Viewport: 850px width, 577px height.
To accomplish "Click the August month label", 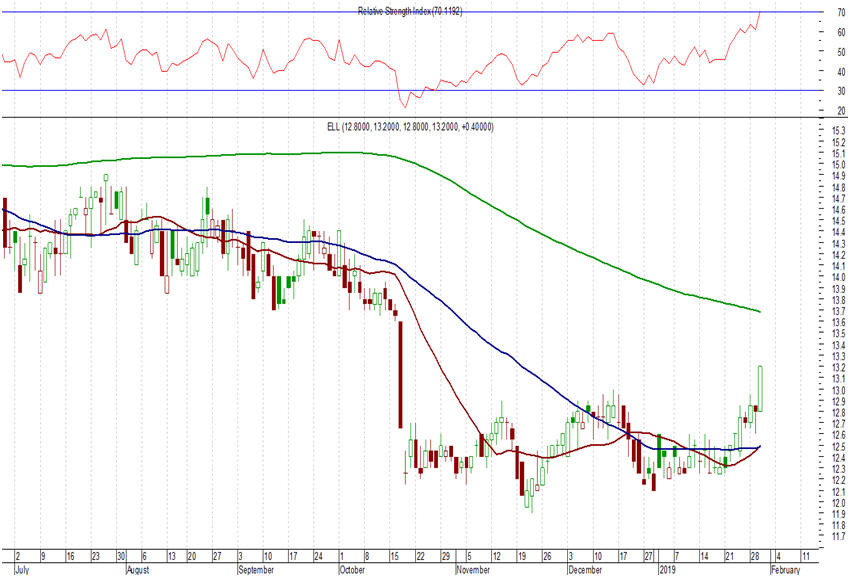I will (x=138, y=570).
